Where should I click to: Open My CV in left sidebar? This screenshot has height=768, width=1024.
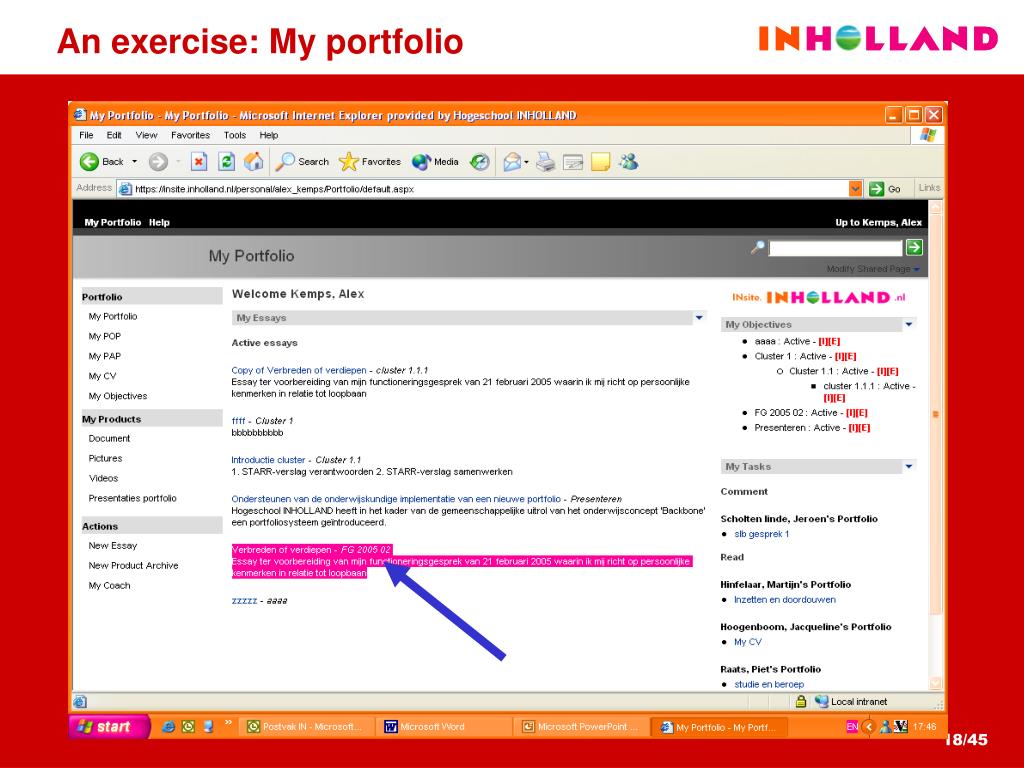102,376
